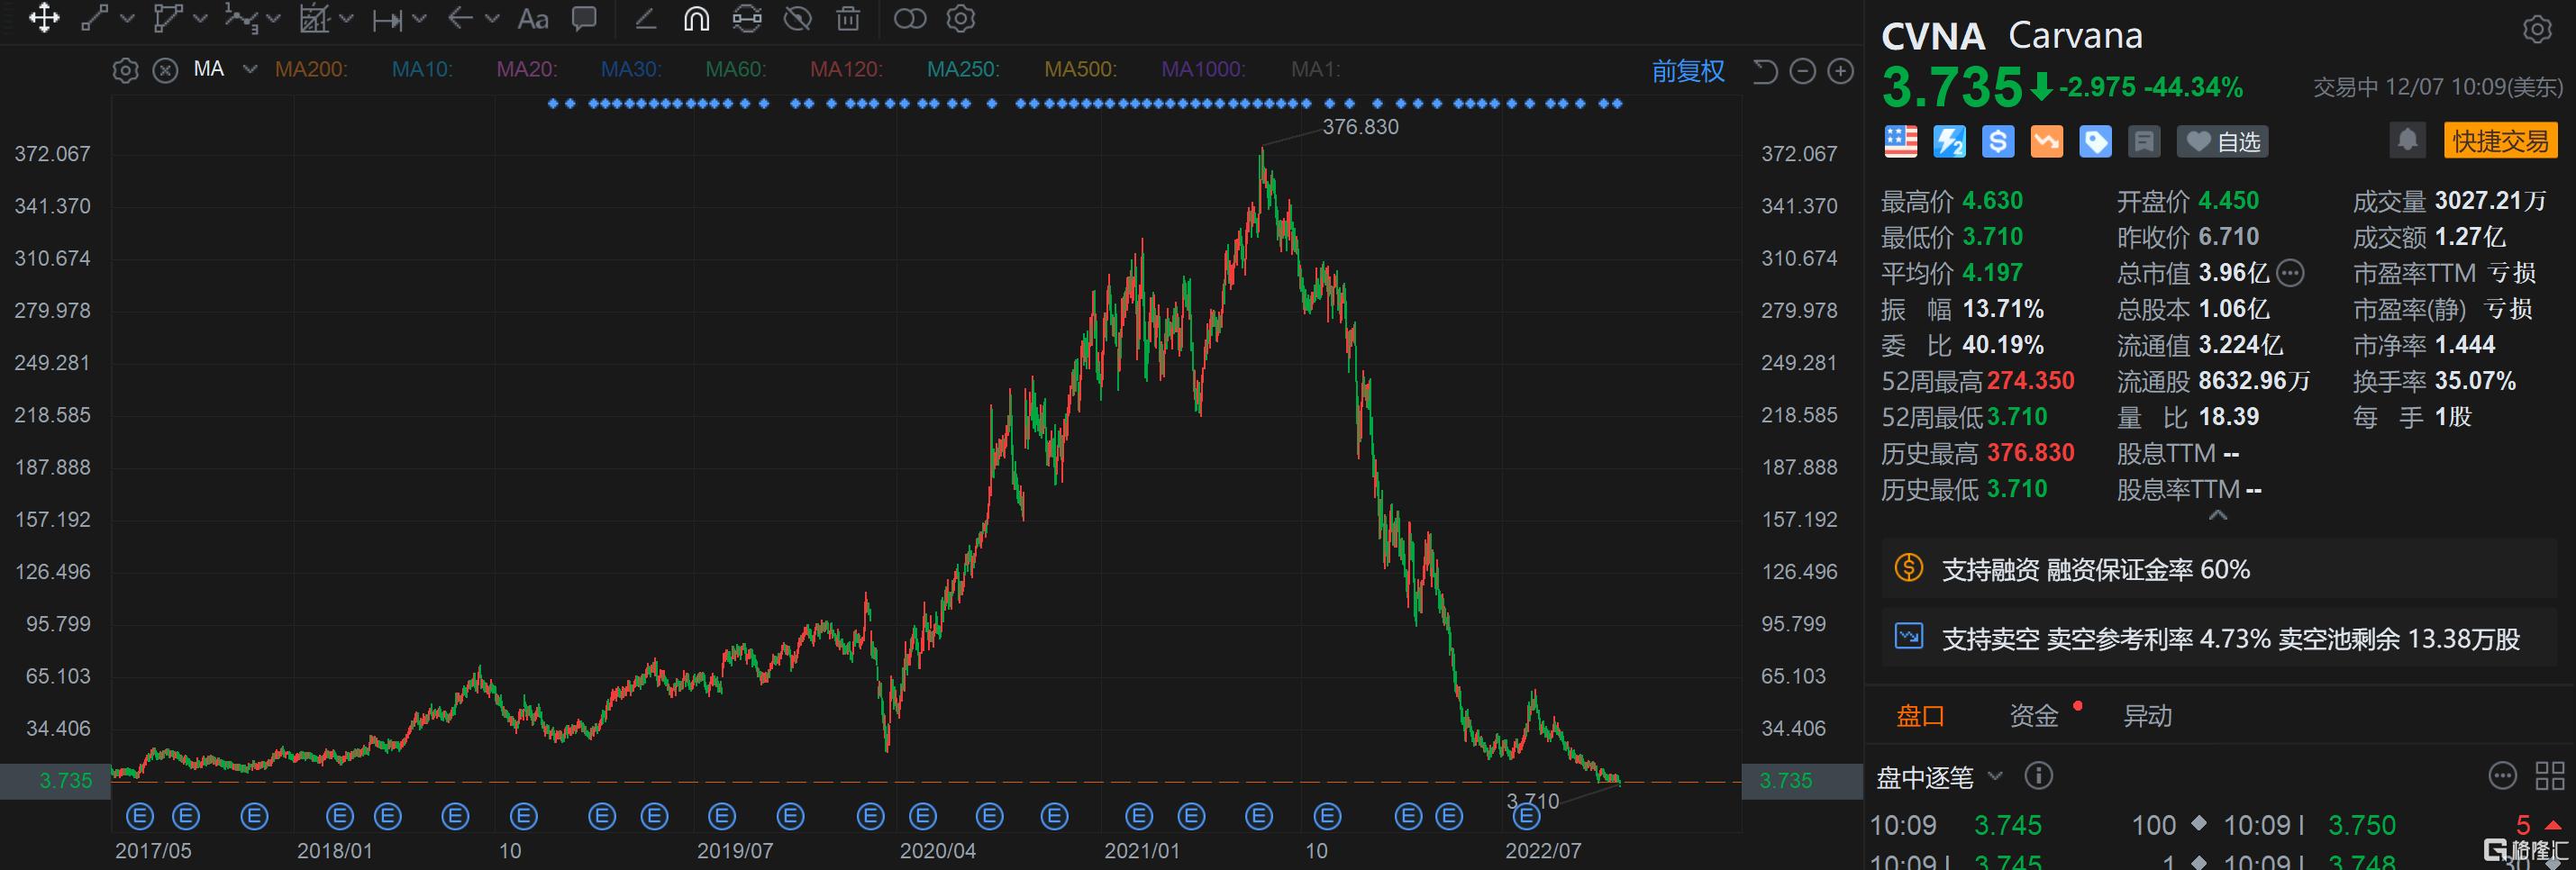Select the comment bubble note tool
The height and width of the screenshot is (870, 2576).
(x=584, y=18)
